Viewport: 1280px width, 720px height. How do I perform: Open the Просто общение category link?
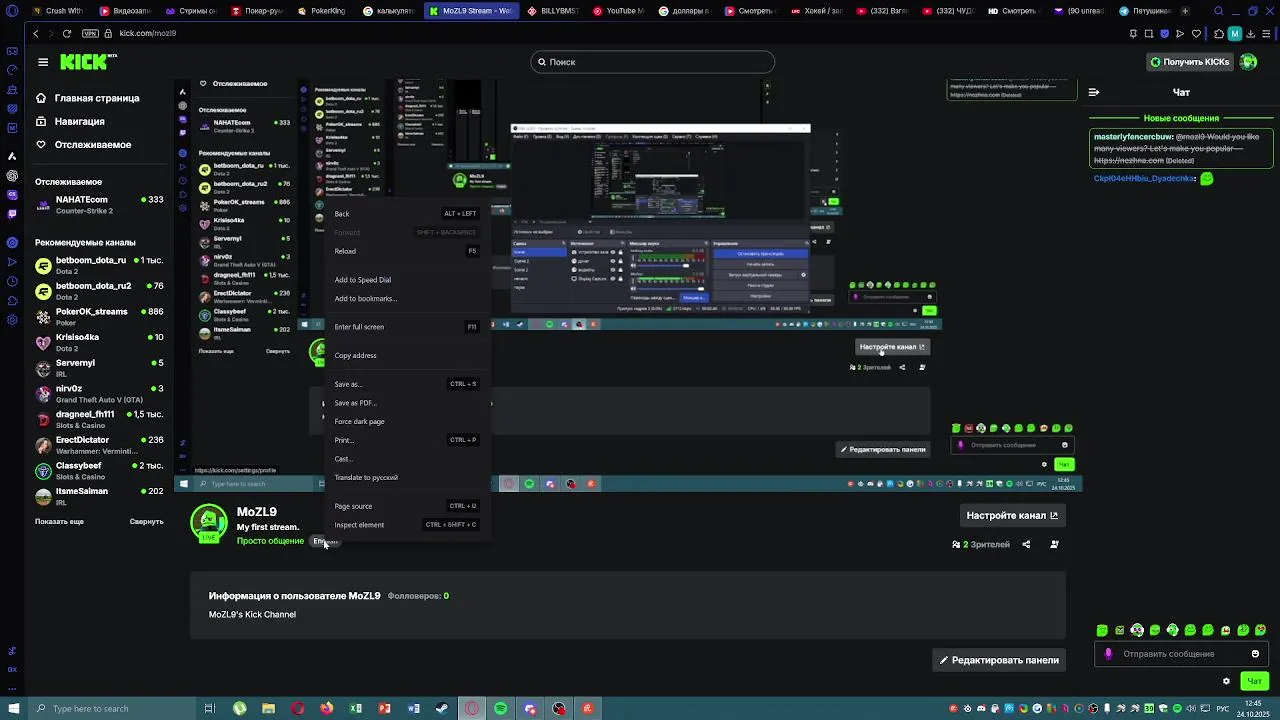[270, 541]
